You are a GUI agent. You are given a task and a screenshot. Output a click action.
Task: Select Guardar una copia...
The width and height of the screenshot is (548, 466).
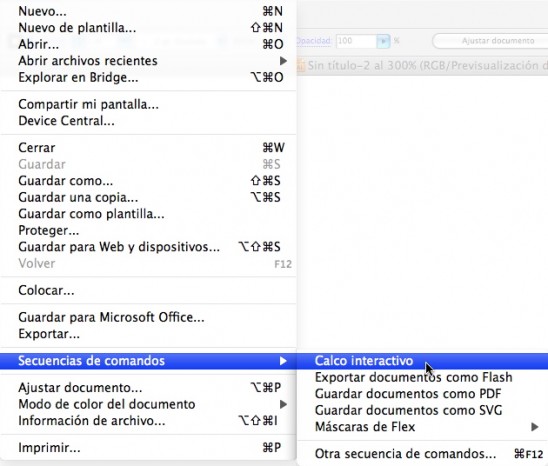[x=148, y=197]
